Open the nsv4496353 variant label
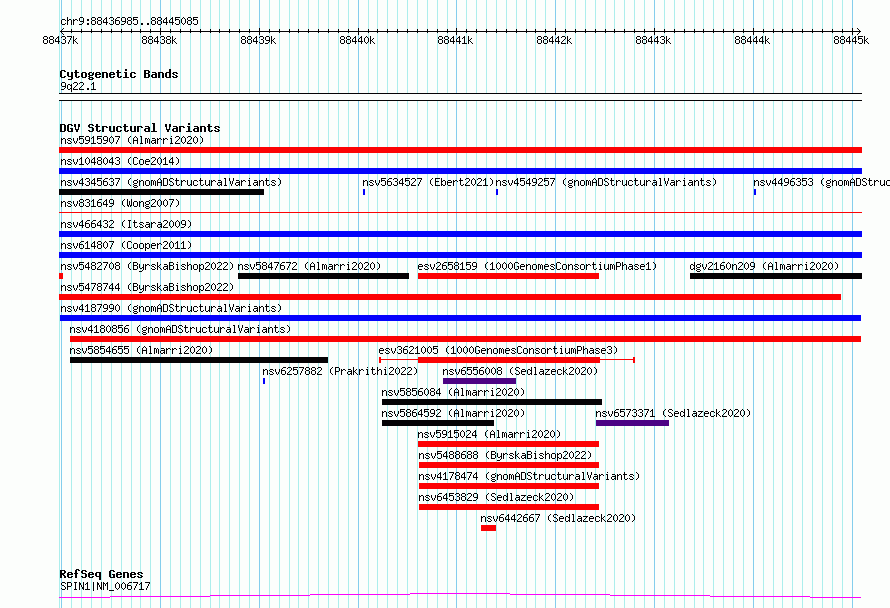The width and height of the screenshot is (890, 608). click(x=821, y=182)
